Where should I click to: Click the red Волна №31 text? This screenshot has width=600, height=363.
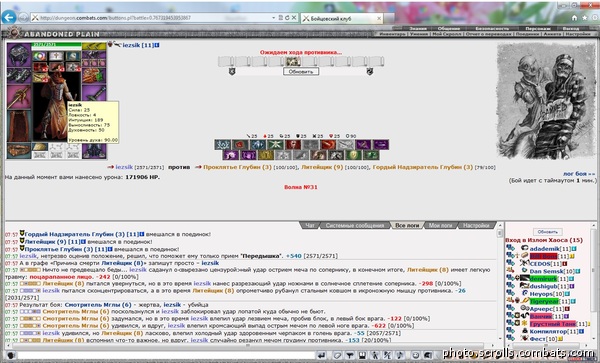(300, 187)
